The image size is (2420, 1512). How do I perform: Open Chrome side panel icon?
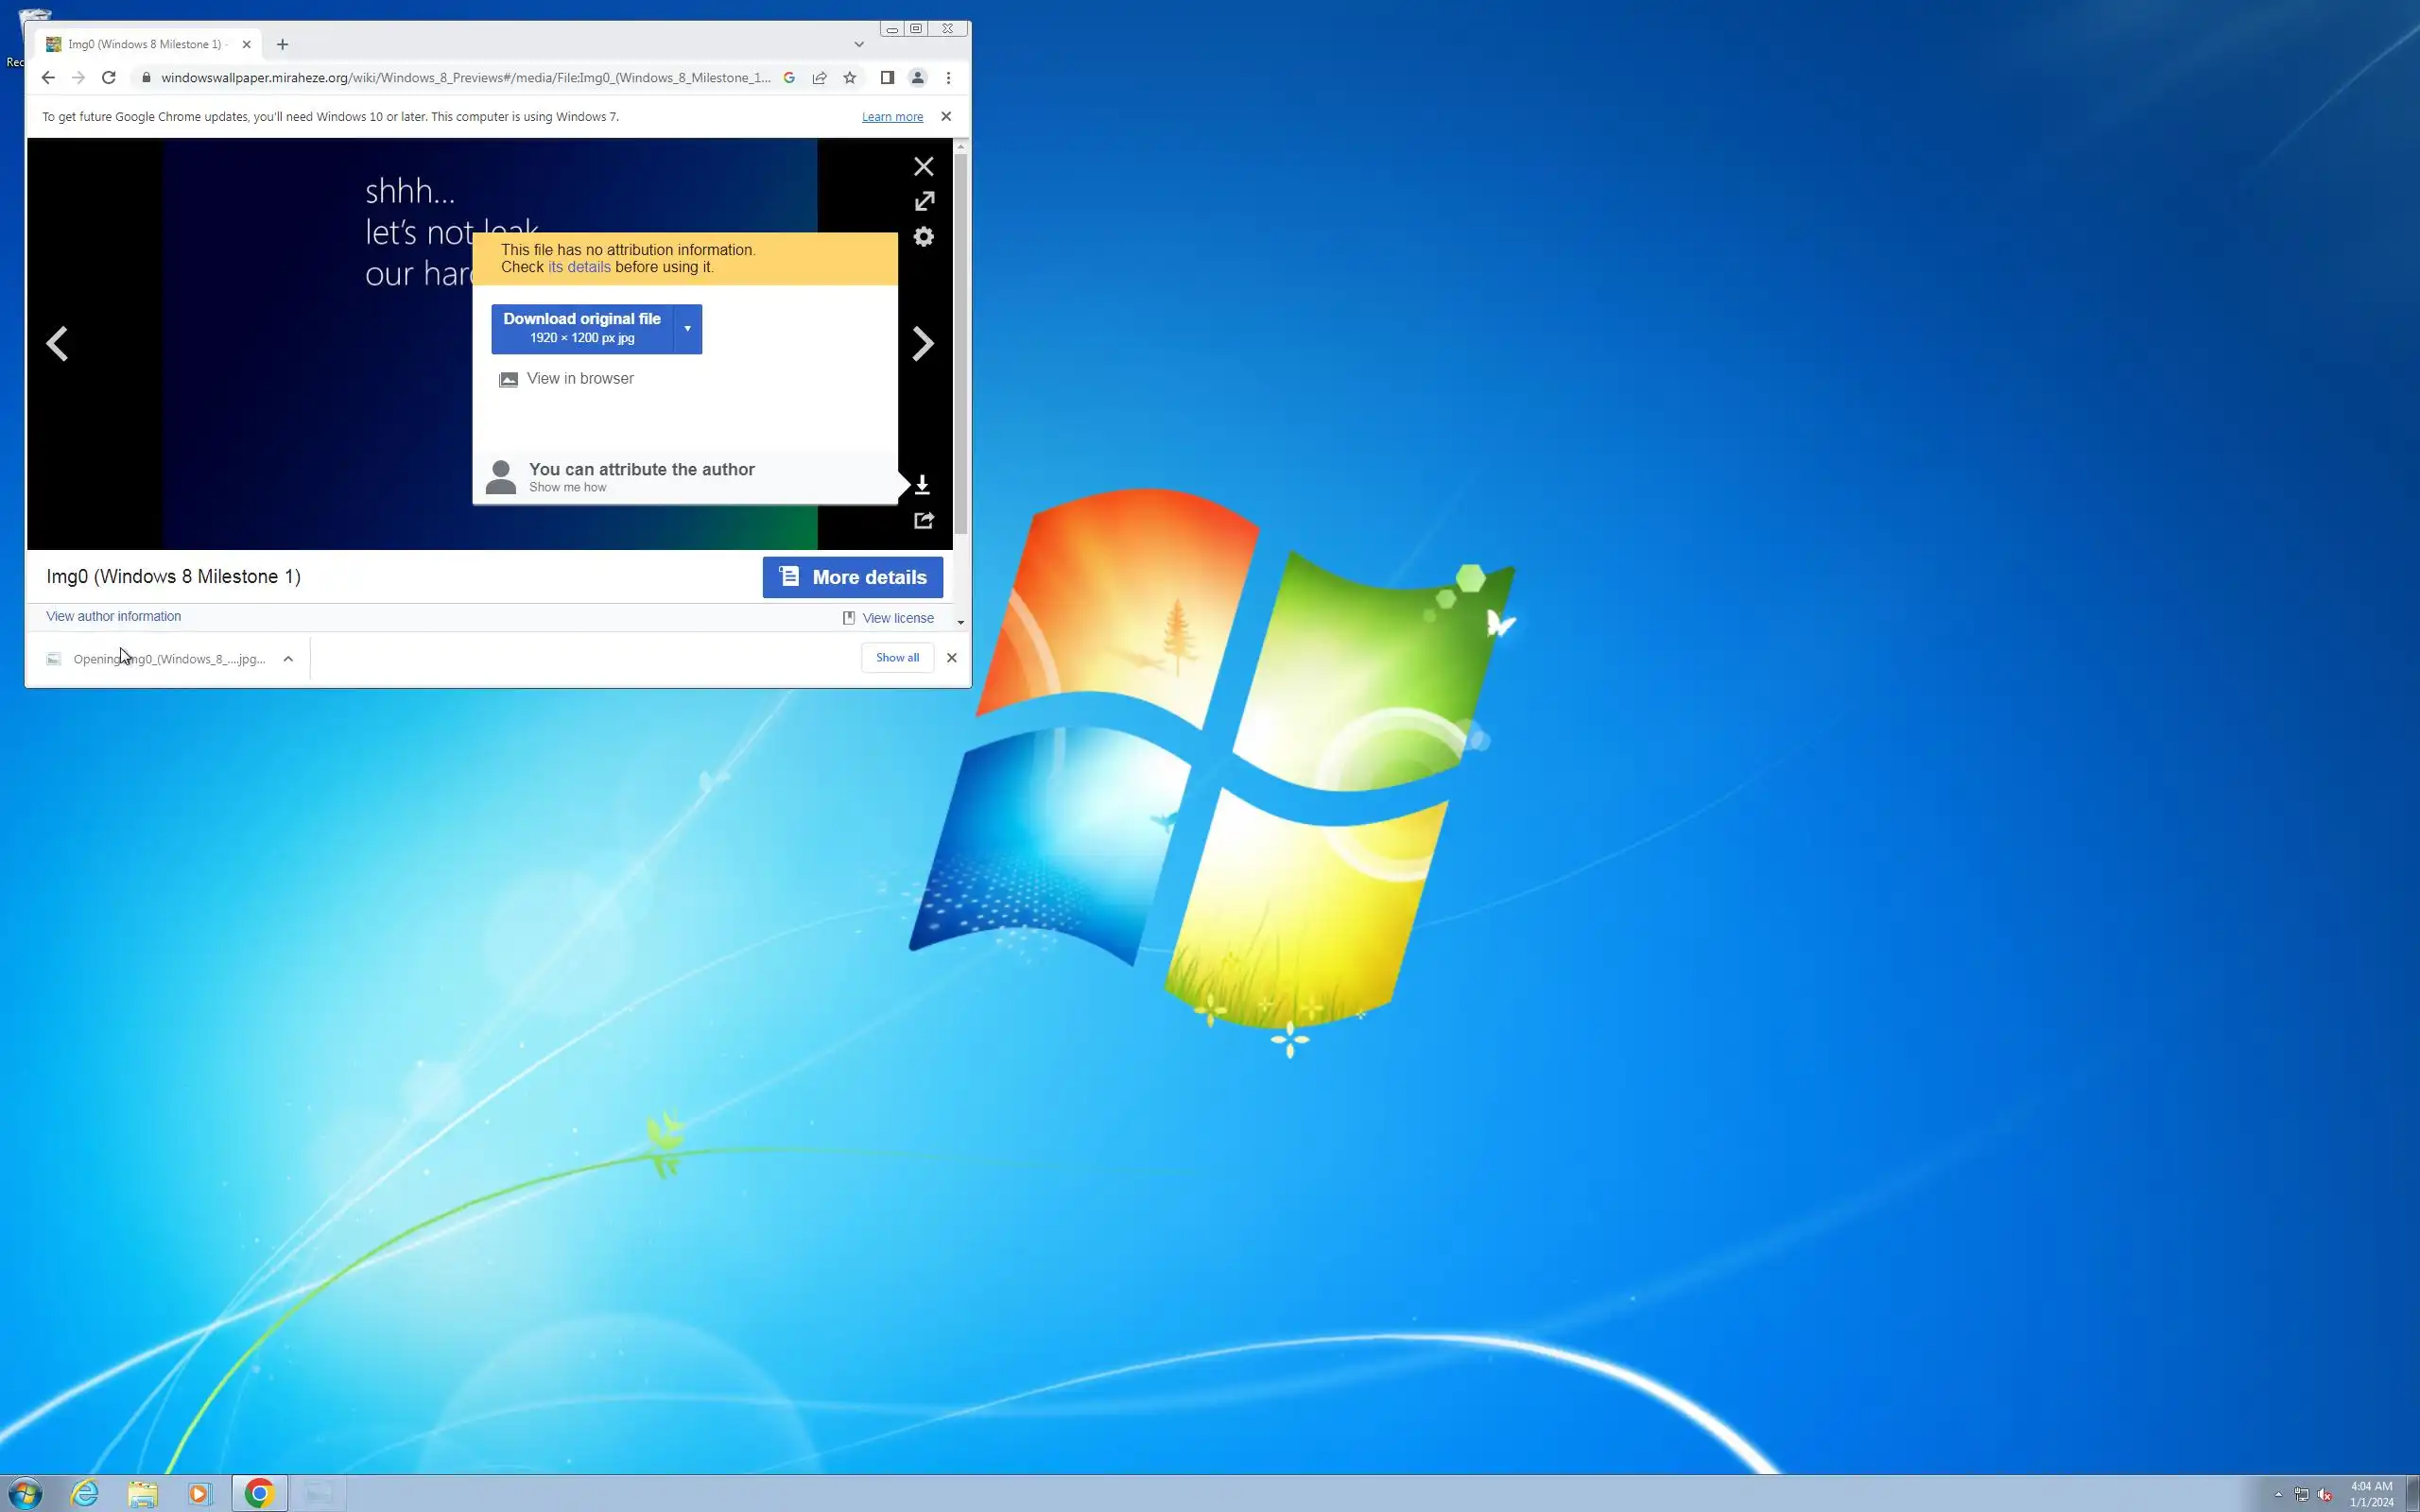[886, 78]
